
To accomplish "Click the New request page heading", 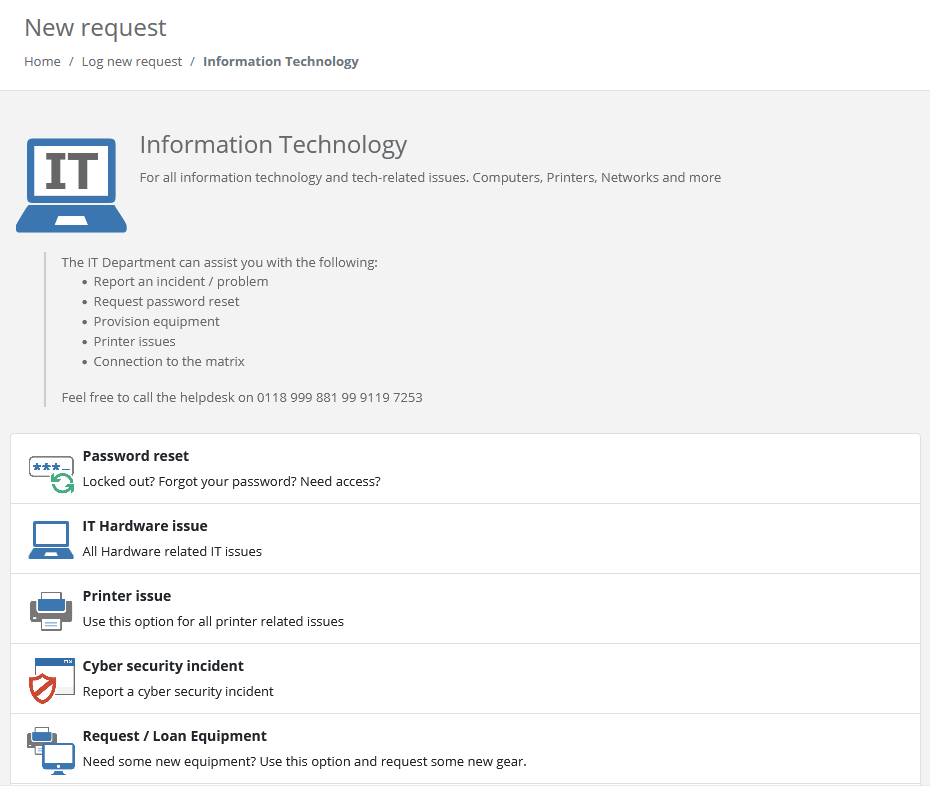I will click(95, 27).
